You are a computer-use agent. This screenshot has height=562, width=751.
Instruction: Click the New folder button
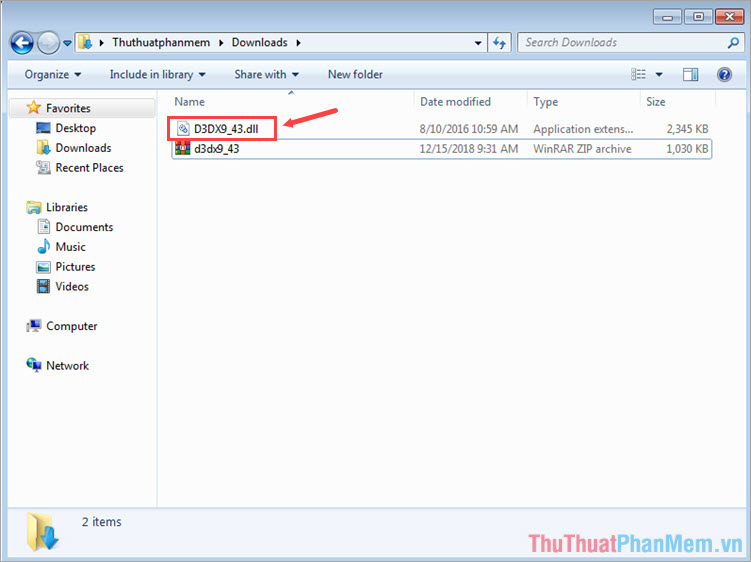[x=355, y=75]
